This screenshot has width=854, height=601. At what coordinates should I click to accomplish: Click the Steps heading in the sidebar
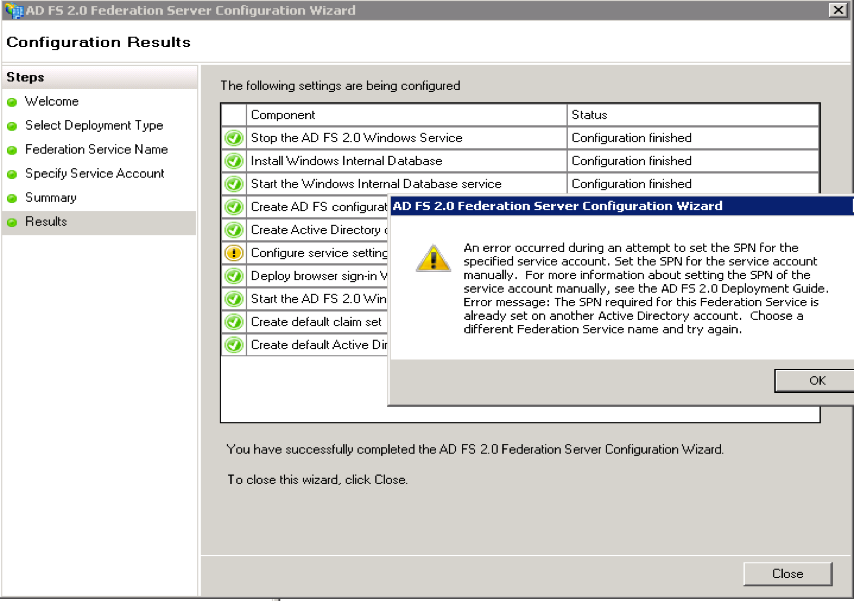(x=25, y=77)
